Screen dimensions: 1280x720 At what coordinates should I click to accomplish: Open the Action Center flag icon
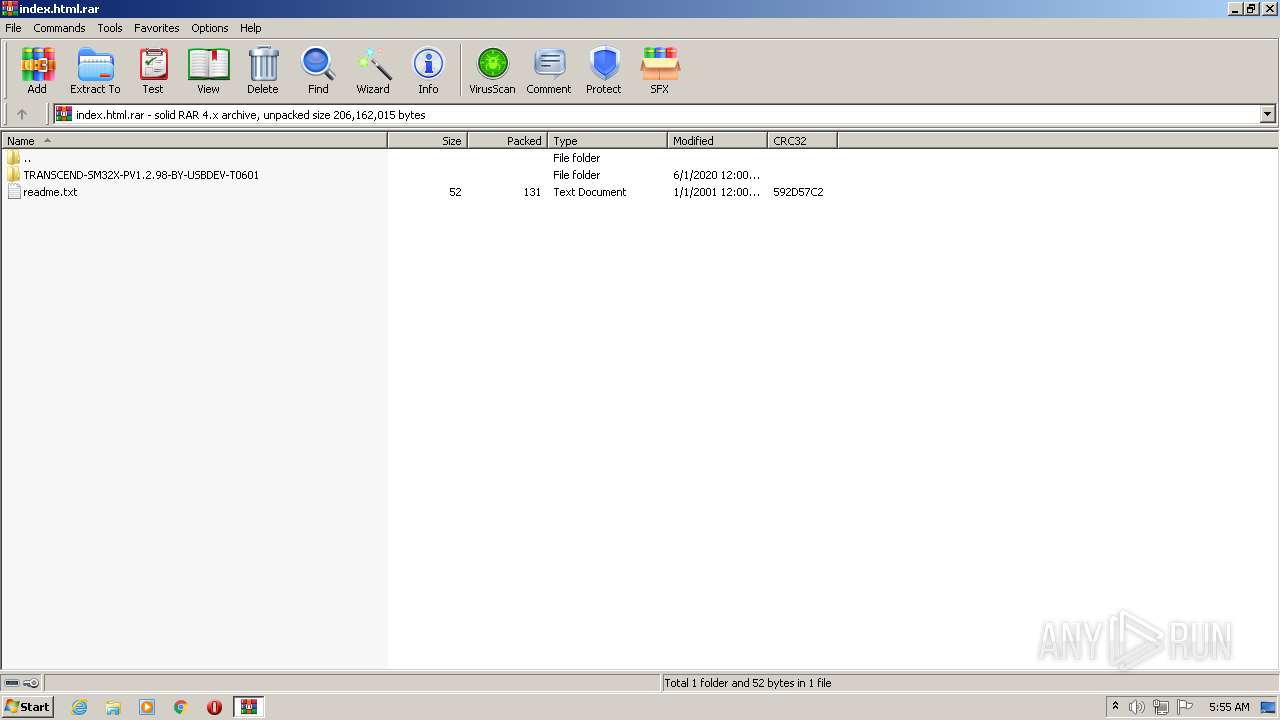(1185, 707)
